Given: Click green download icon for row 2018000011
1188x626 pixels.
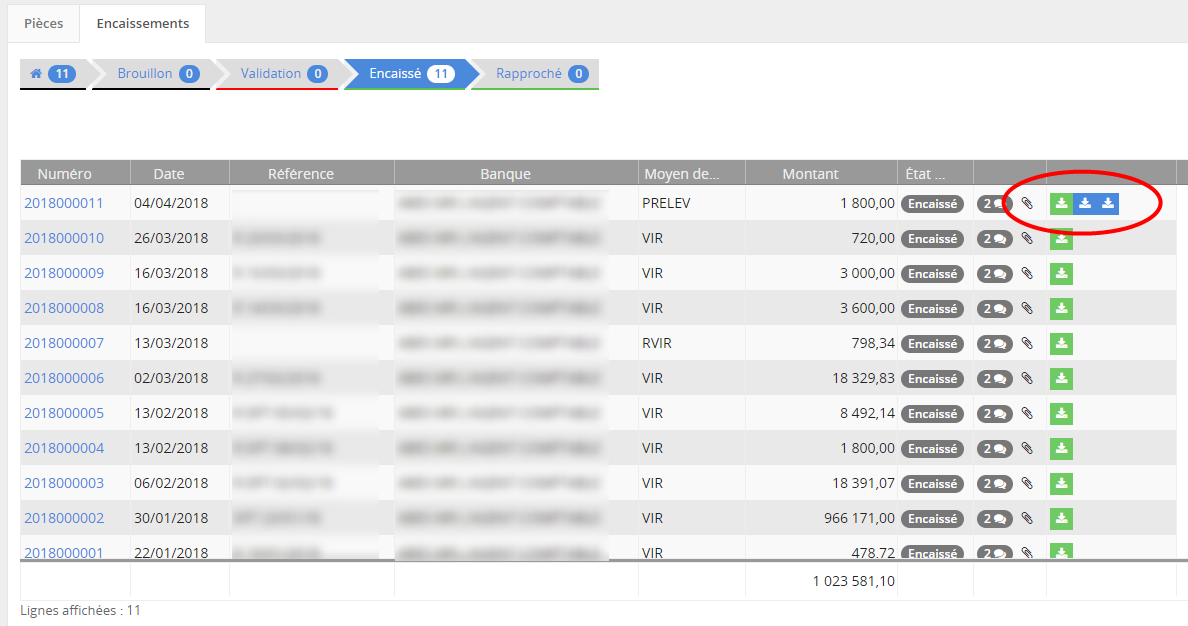Looking at the screenshot, I should [1061, 204].
